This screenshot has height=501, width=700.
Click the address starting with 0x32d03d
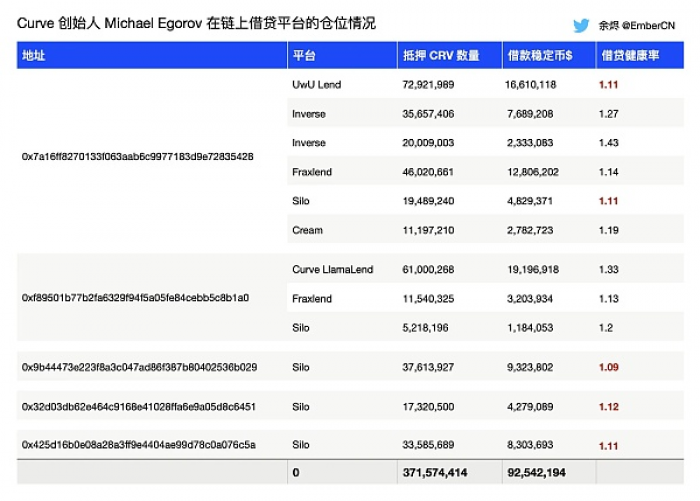pyautogui.click(x=138, y=407)
